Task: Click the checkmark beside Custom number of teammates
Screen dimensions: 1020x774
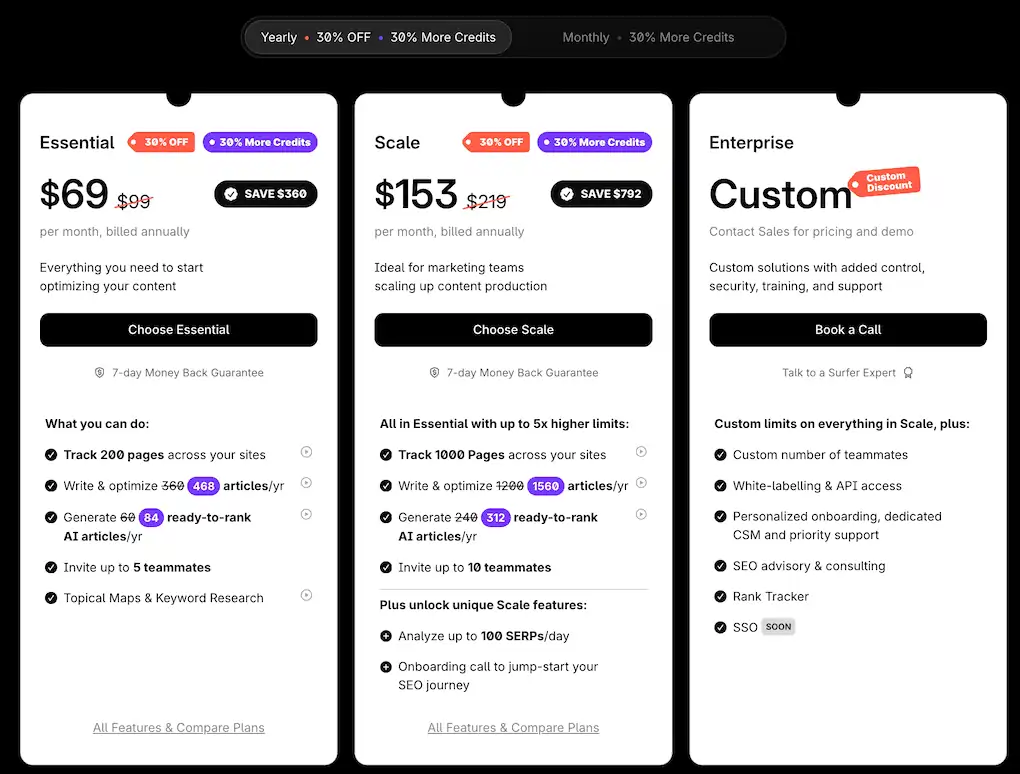Action: tap(720, 454)
